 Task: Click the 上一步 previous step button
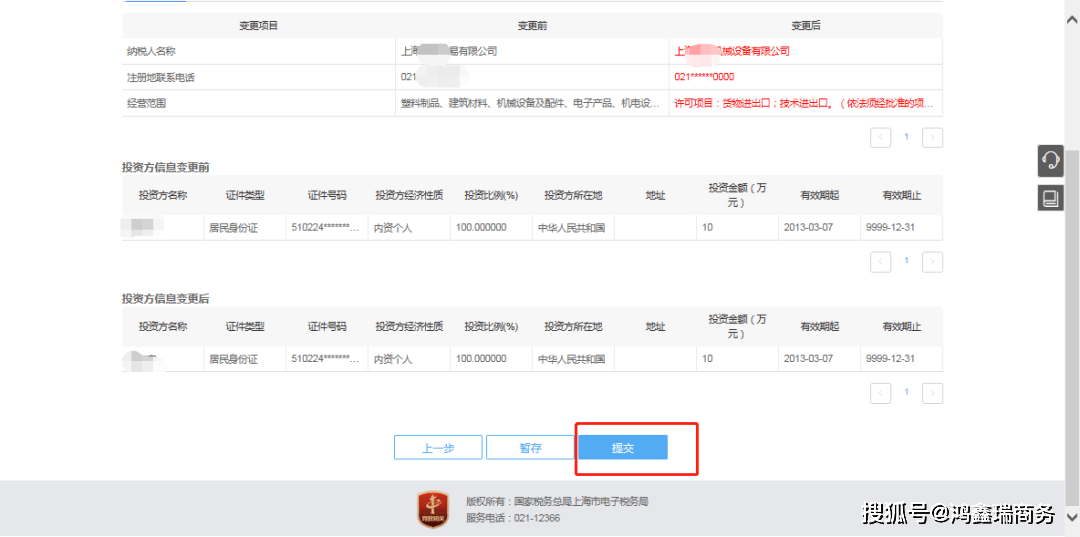(x=438, y=448)
